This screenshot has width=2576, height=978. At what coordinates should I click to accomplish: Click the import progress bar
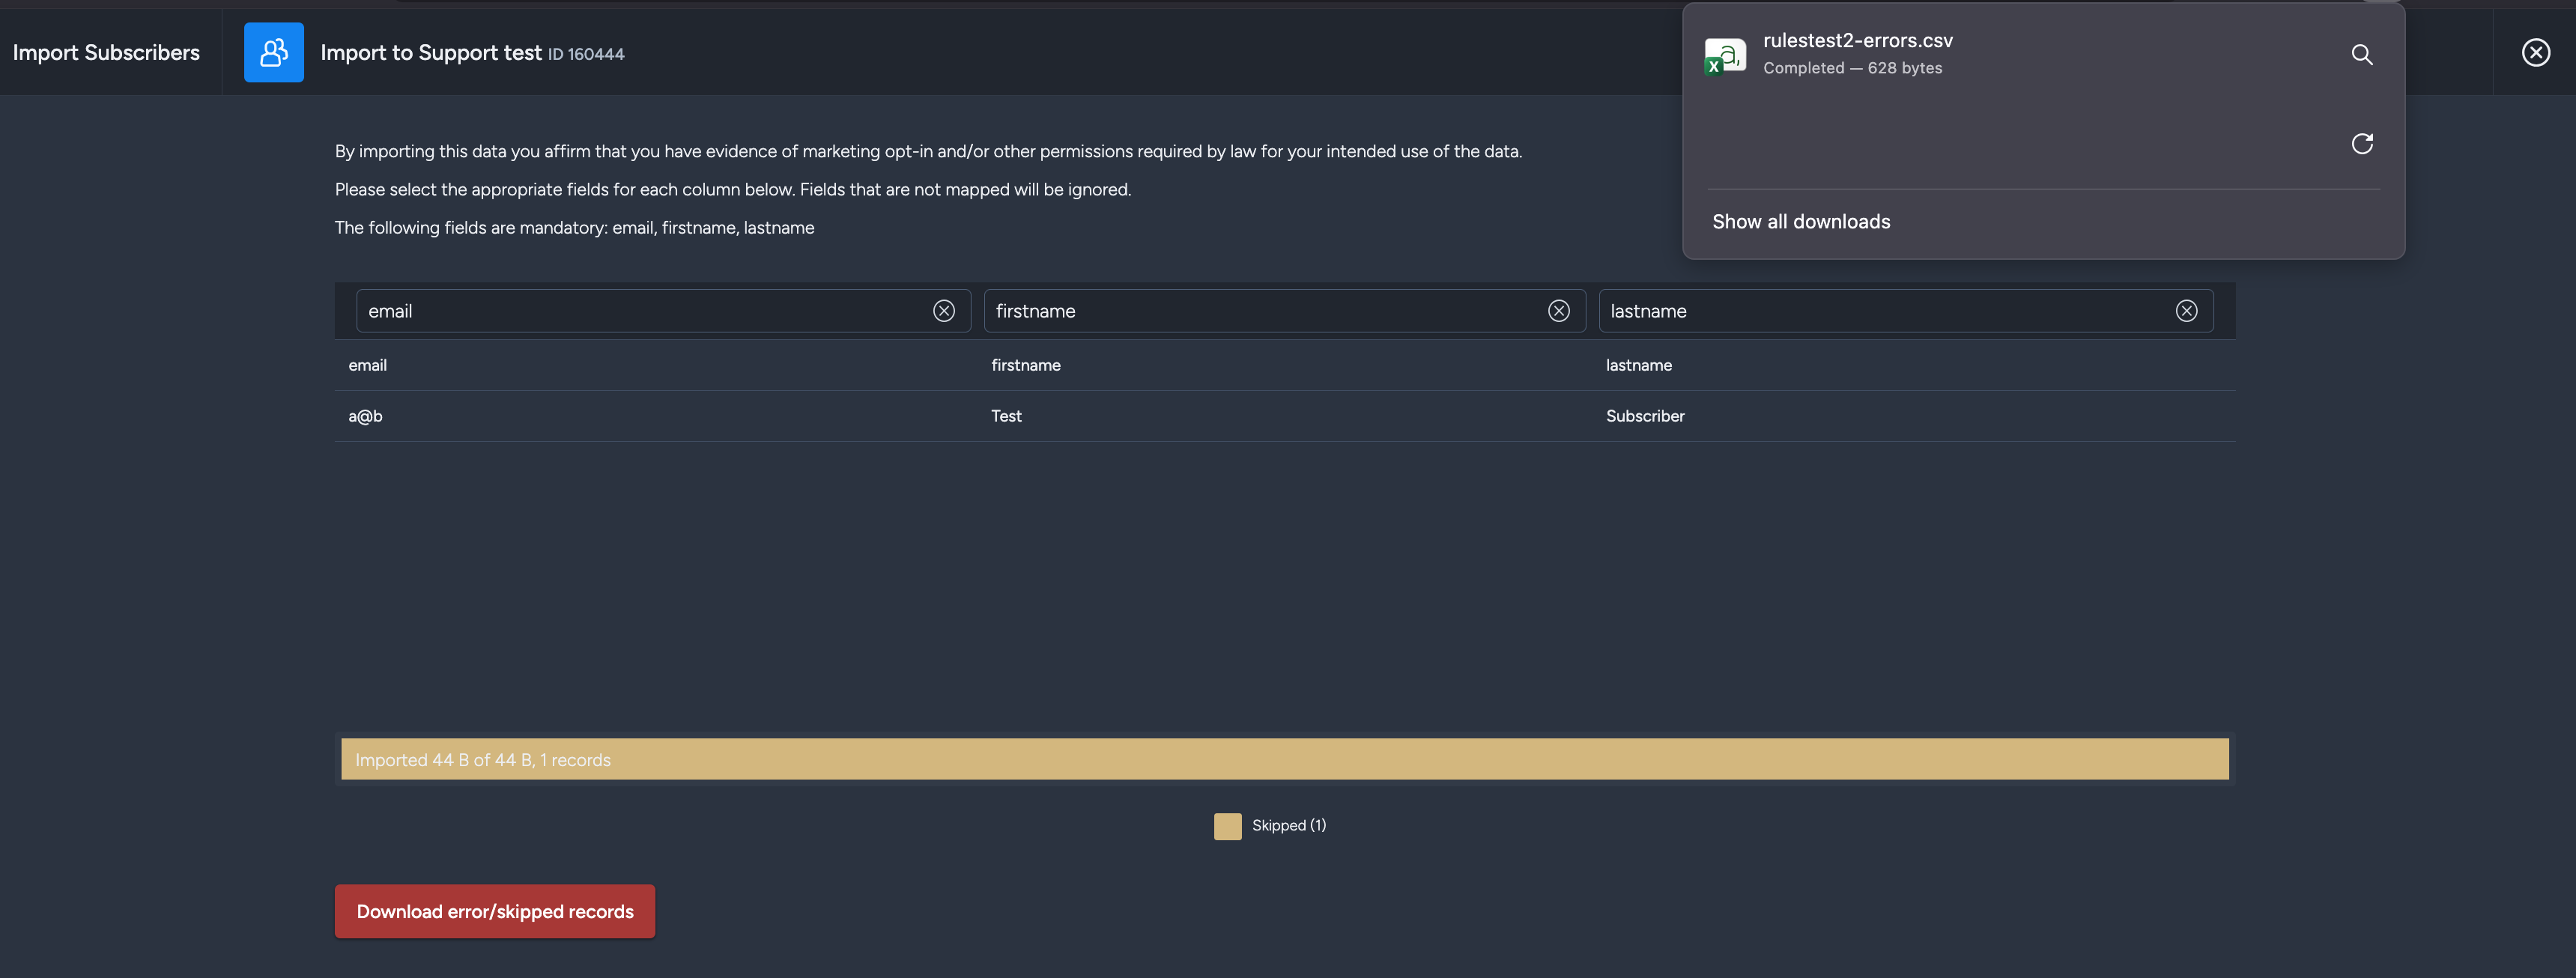(x=1284, y=759)
